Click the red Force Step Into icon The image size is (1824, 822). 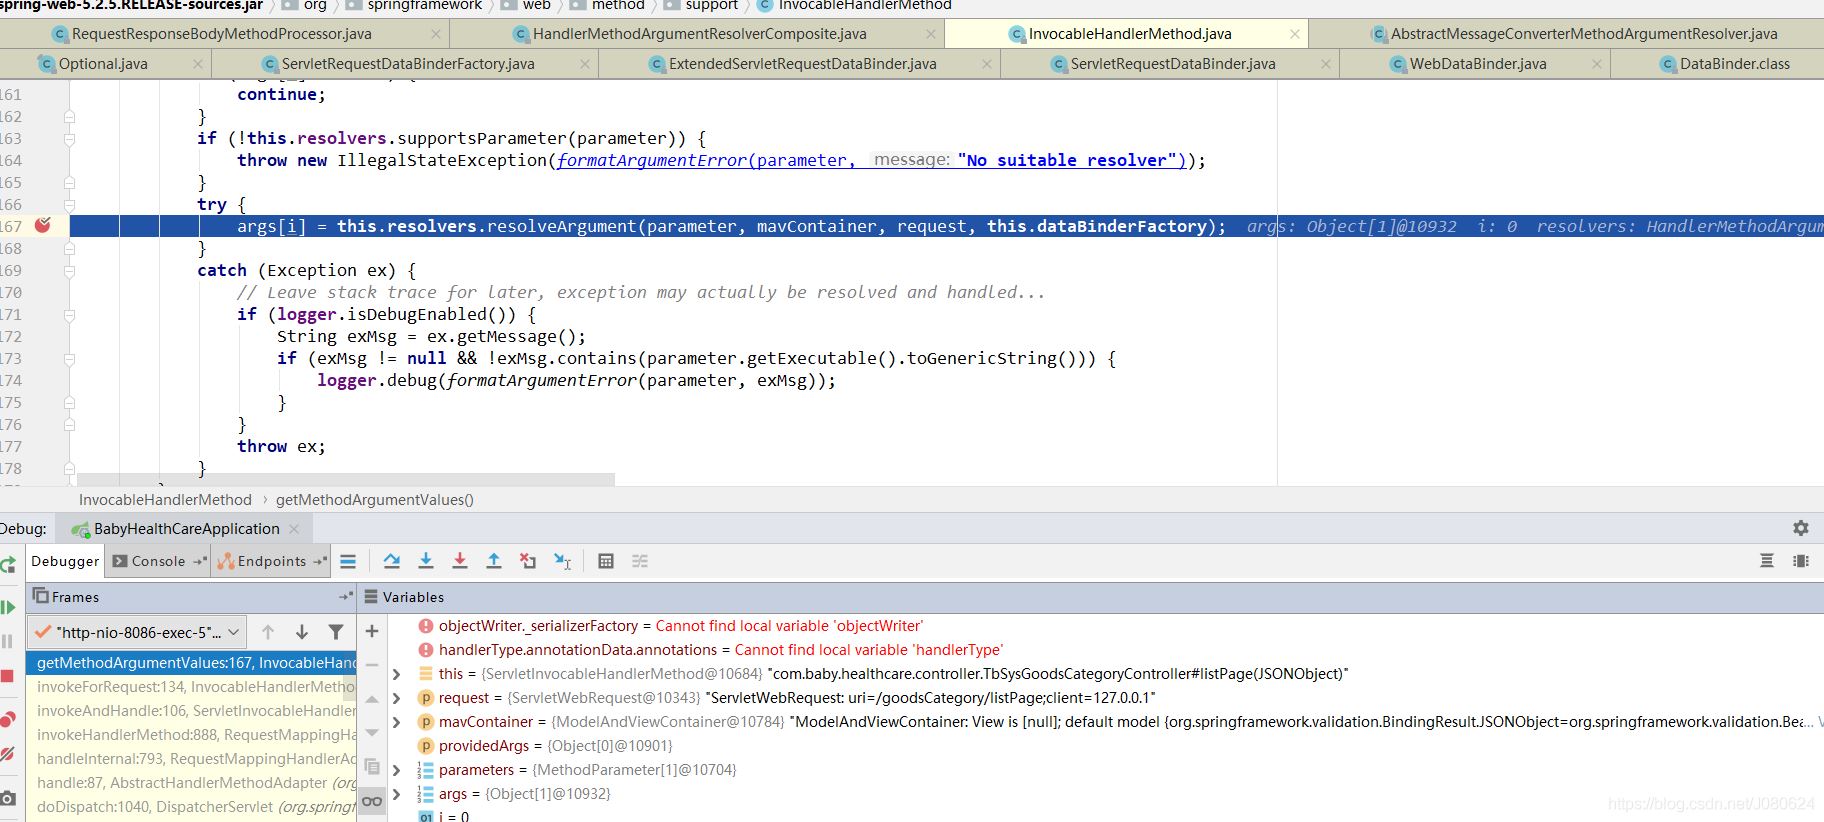coord(460,561)
